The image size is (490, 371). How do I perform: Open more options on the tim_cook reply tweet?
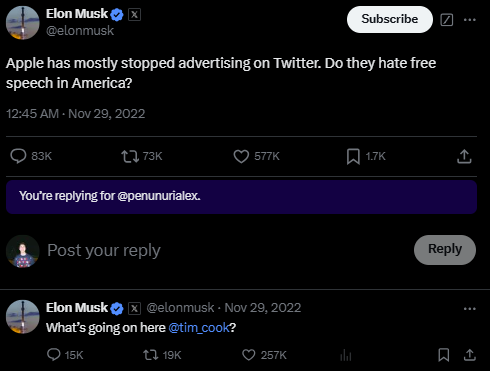click(470, 309)
